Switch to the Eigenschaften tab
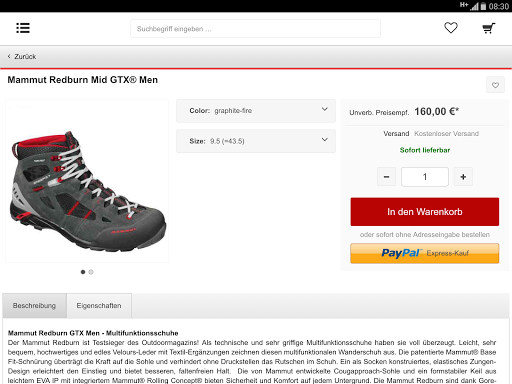The image size is (512, 384). click(99, 306)
